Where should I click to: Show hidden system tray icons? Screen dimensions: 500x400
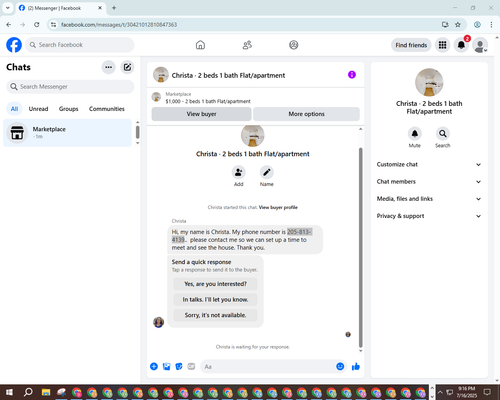pyautogui.click(x=440, y=392)
